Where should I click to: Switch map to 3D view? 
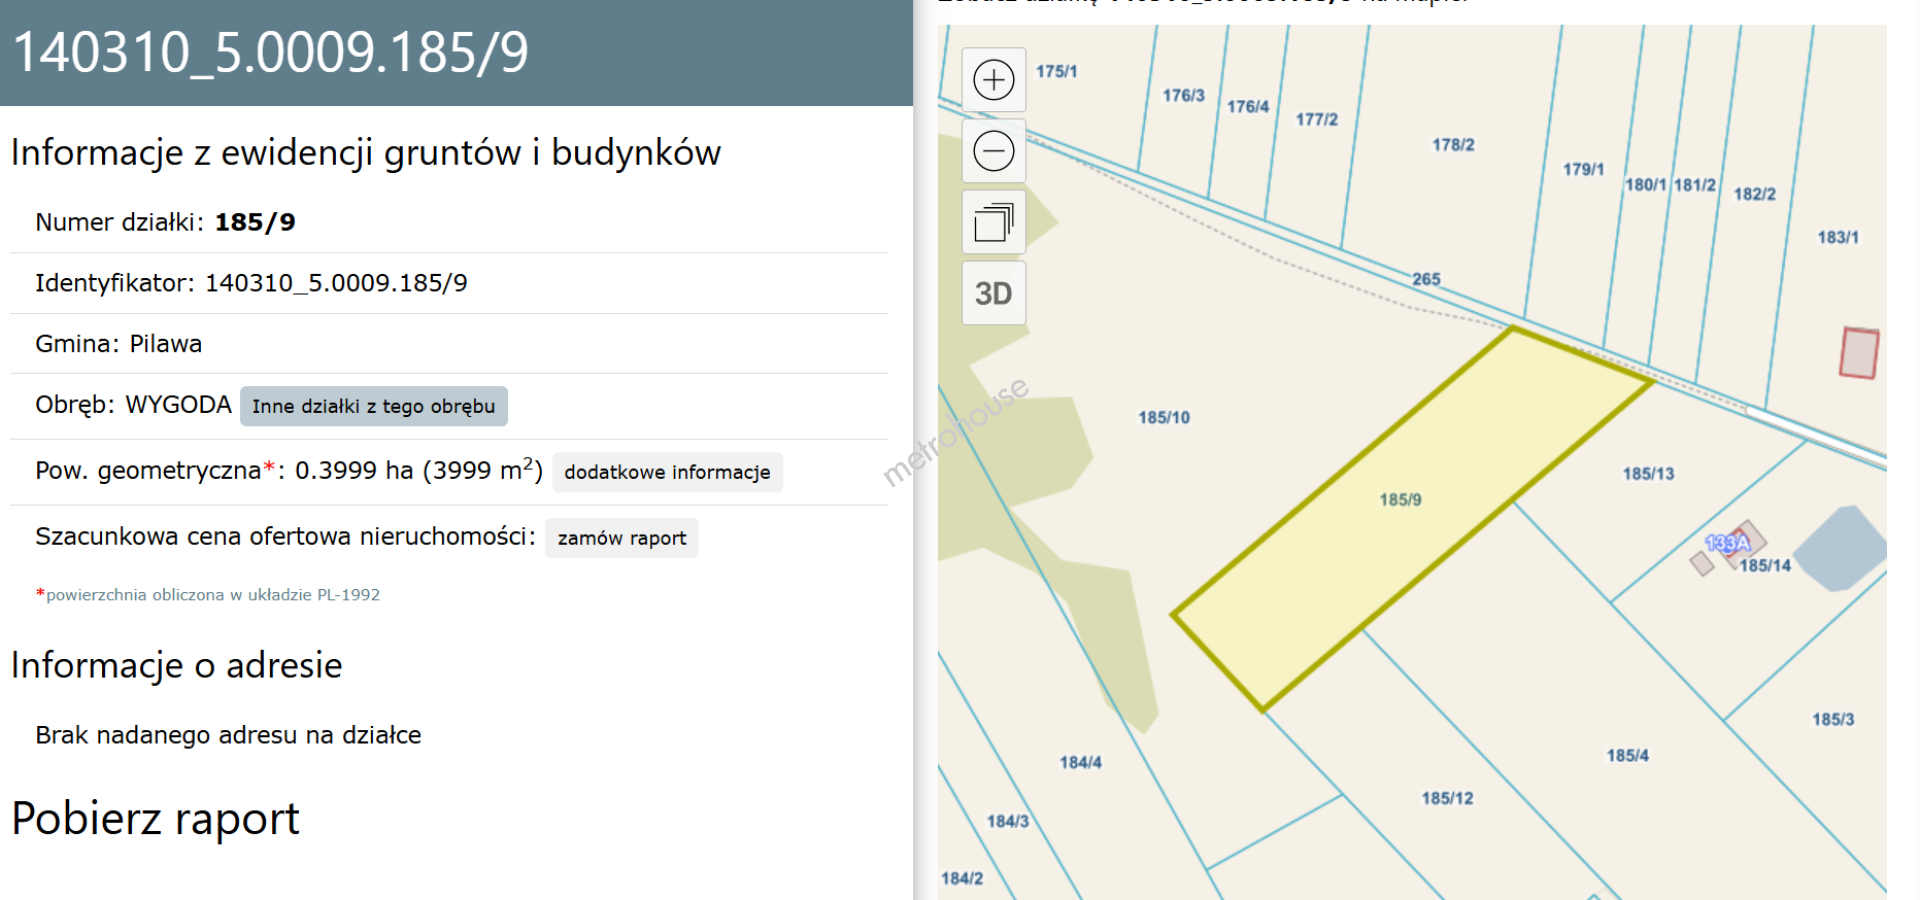click(993, 294)
